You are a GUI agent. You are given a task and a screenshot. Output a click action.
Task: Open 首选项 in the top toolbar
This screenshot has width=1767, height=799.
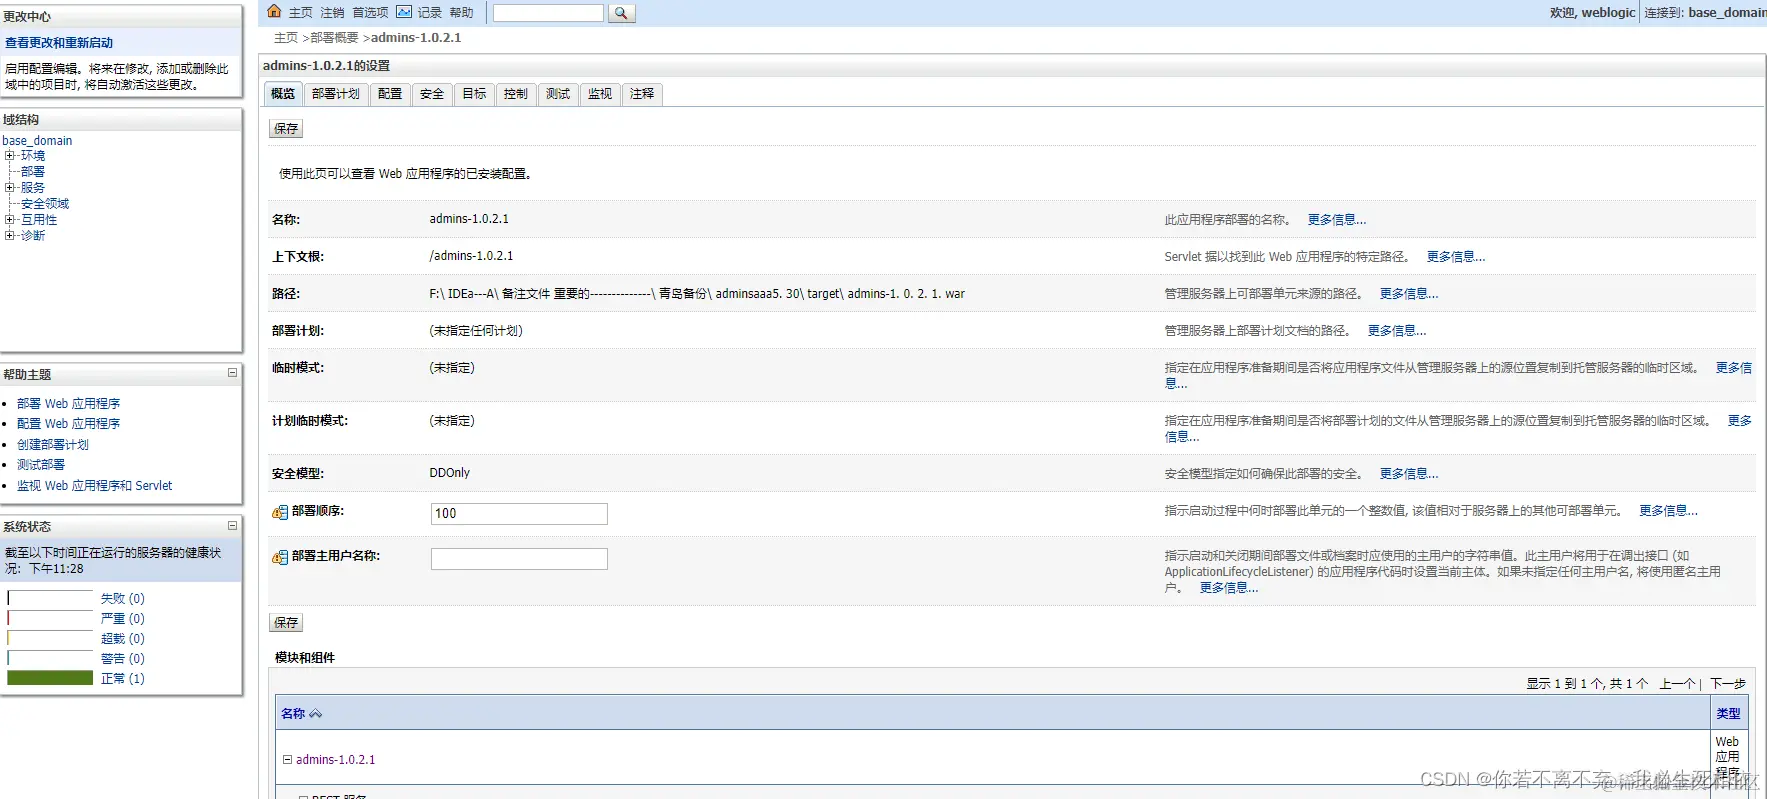coord(370,13)
